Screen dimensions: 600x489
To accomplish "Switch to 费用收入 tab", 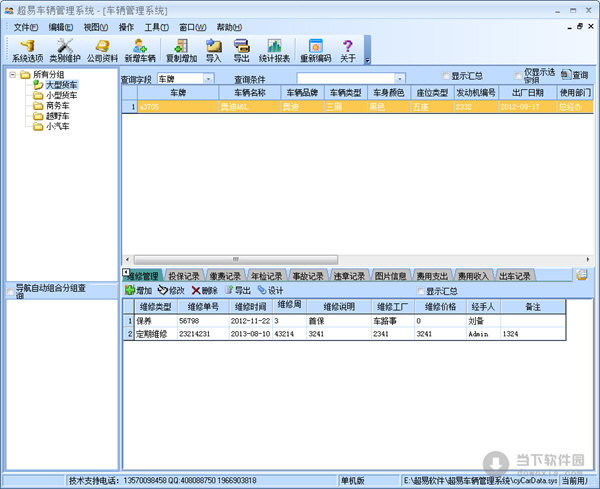I will click(x=473, y=276).
